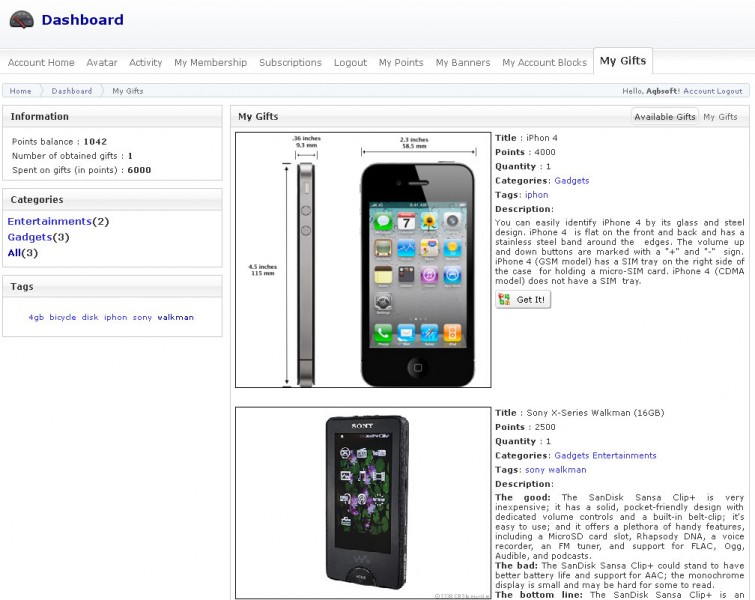Click the sony tag in Tags box
755x600 pixels.
142,317
